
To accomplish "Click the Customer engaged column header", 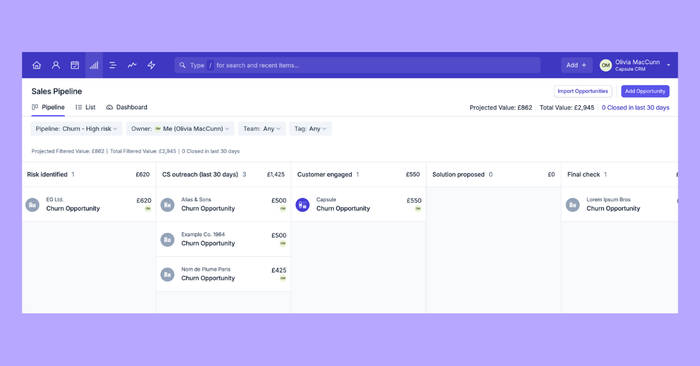I will (325, 175).
